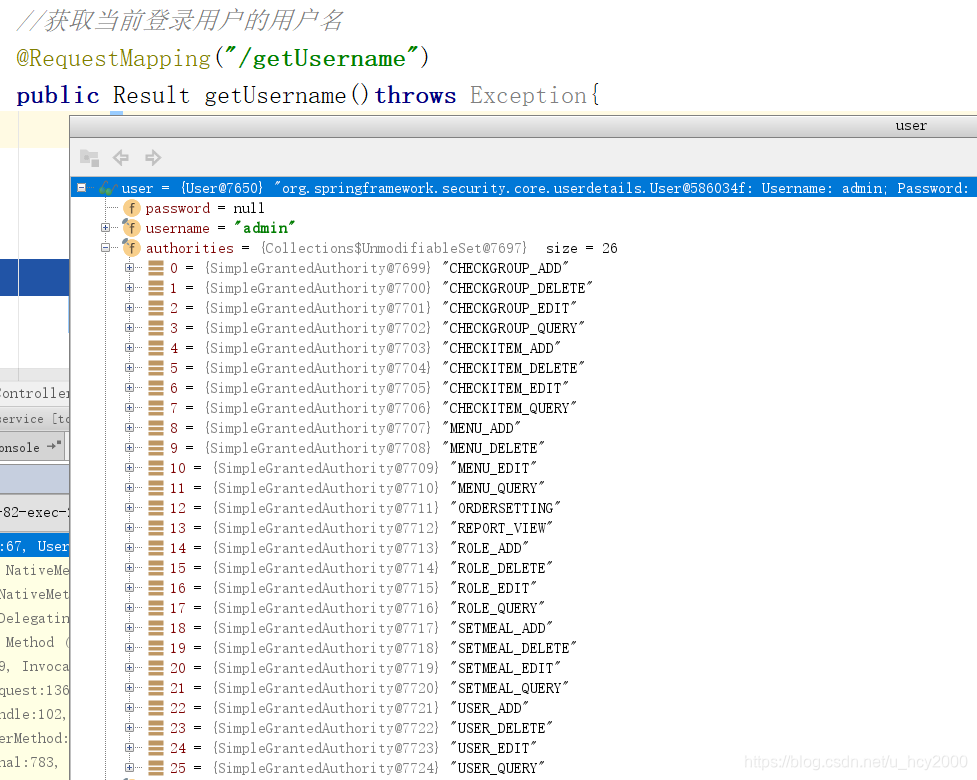The image size is (977, 780).
Task: Click the list element icon for index 17
Action: point(156,607)
